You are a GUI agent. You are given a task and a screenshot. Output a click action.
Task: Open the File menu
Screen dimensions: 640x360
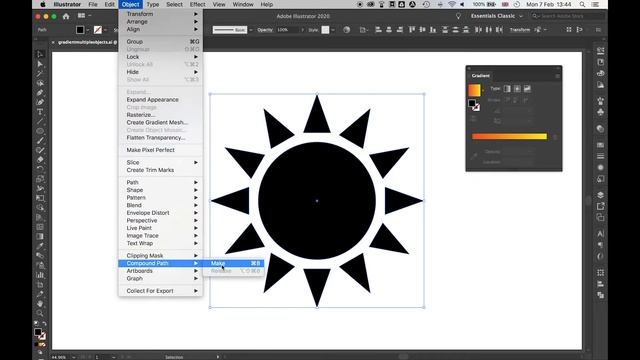tap(93, 4)
